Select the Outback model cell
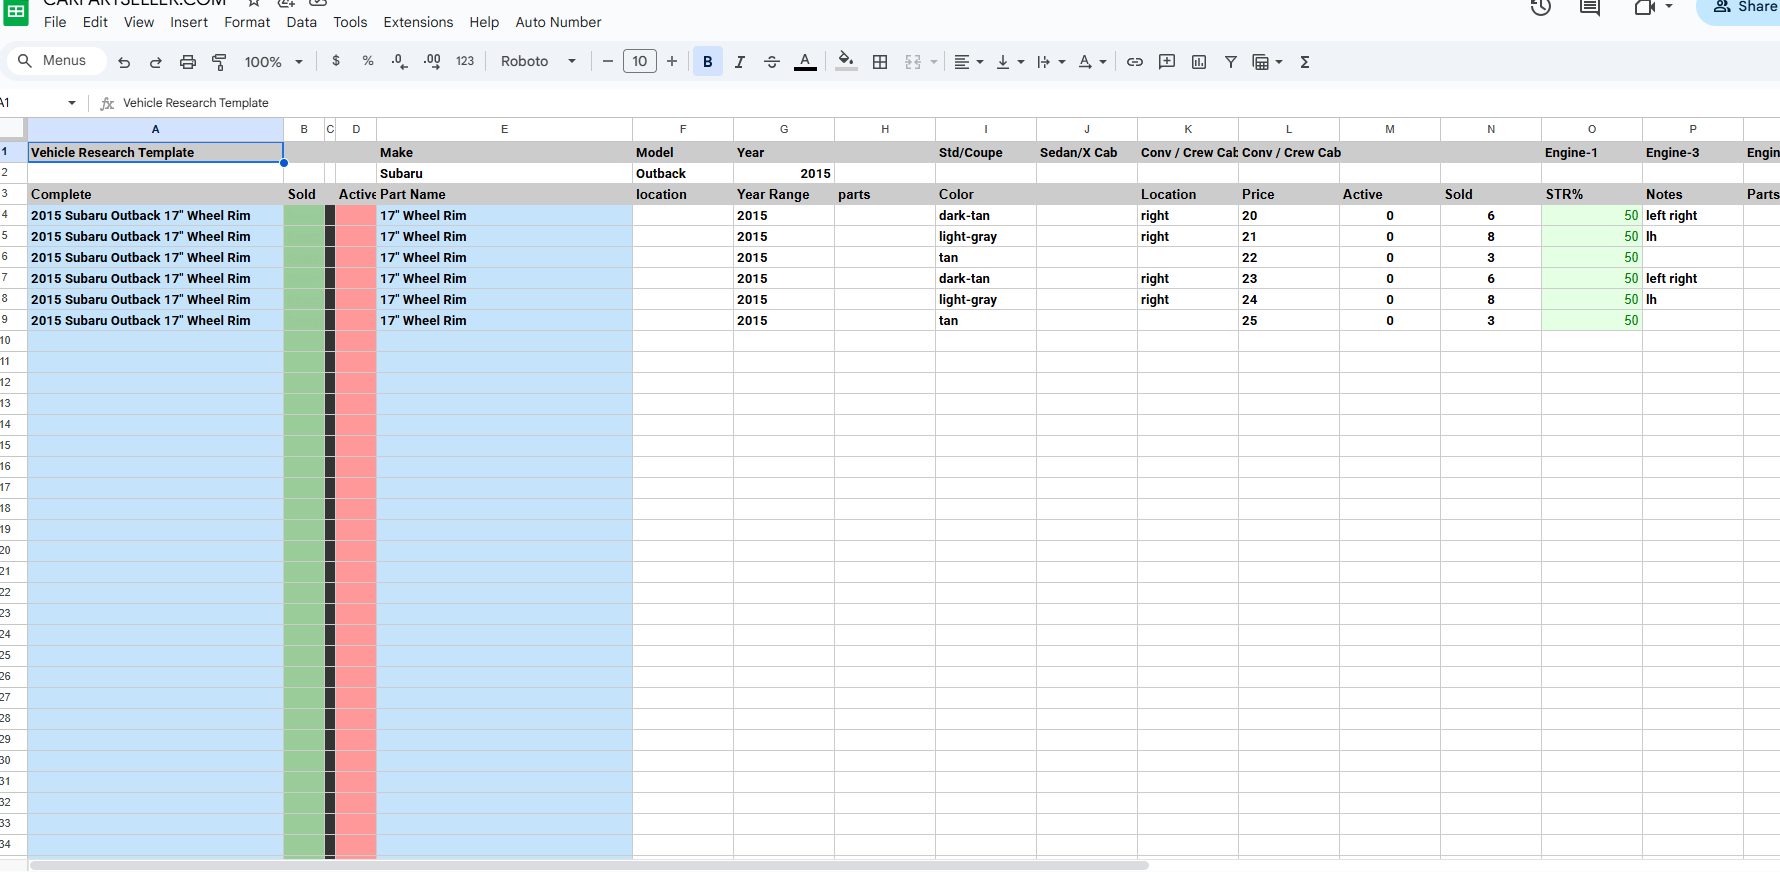This screenshot has height=872, width=1780. 683,173
